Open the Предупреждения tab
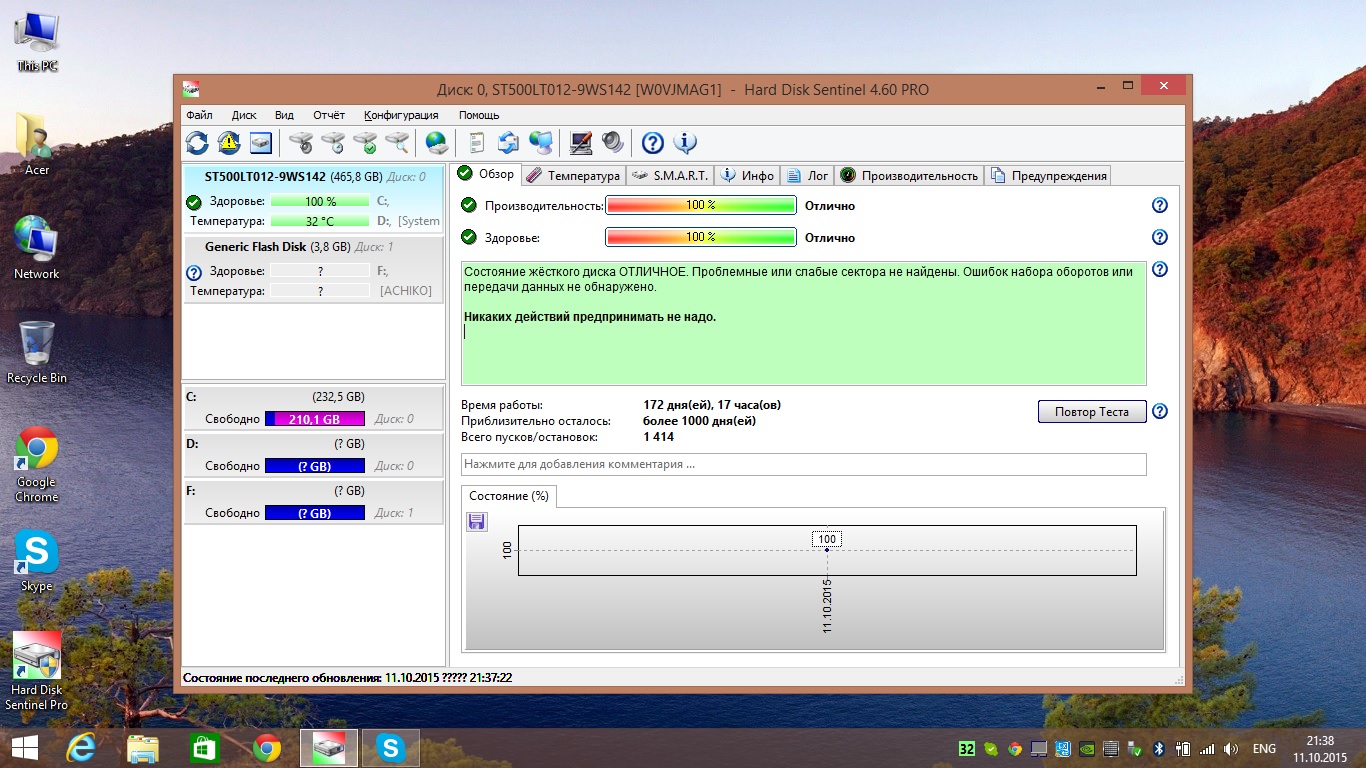The width and height of the screenshot is (1366, 768). (x=1049, y=175)
